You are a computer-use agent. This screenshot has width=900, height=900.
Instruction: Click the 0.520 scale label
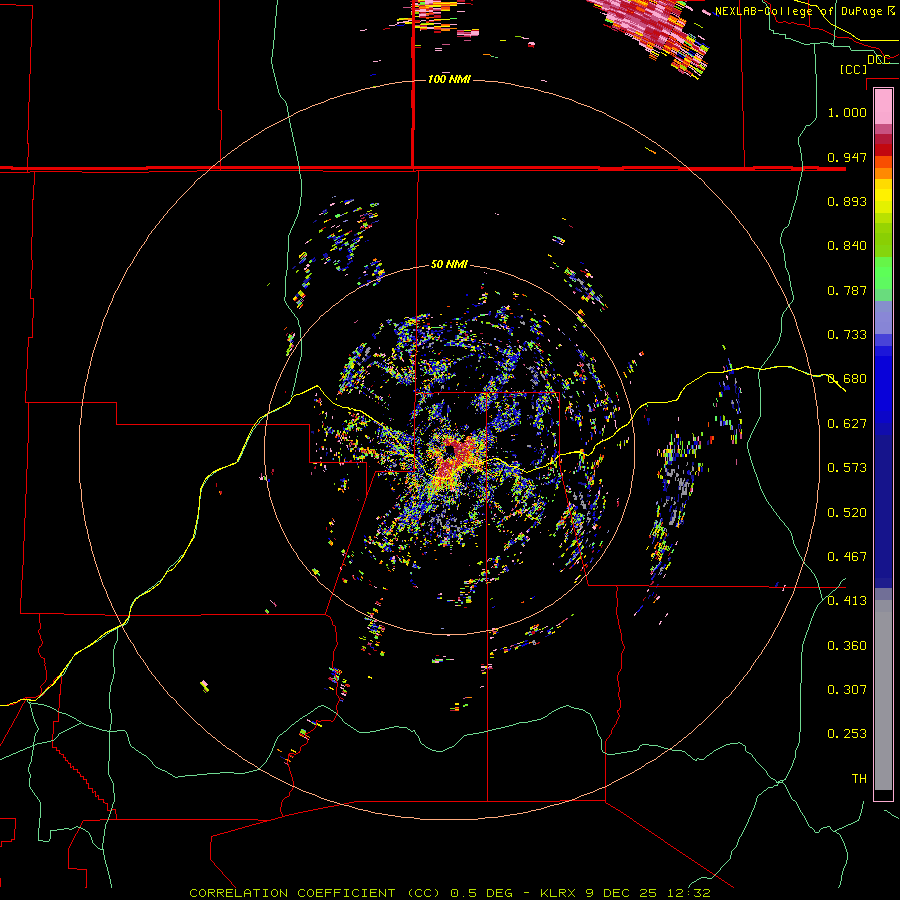click(x=847, y=513)
